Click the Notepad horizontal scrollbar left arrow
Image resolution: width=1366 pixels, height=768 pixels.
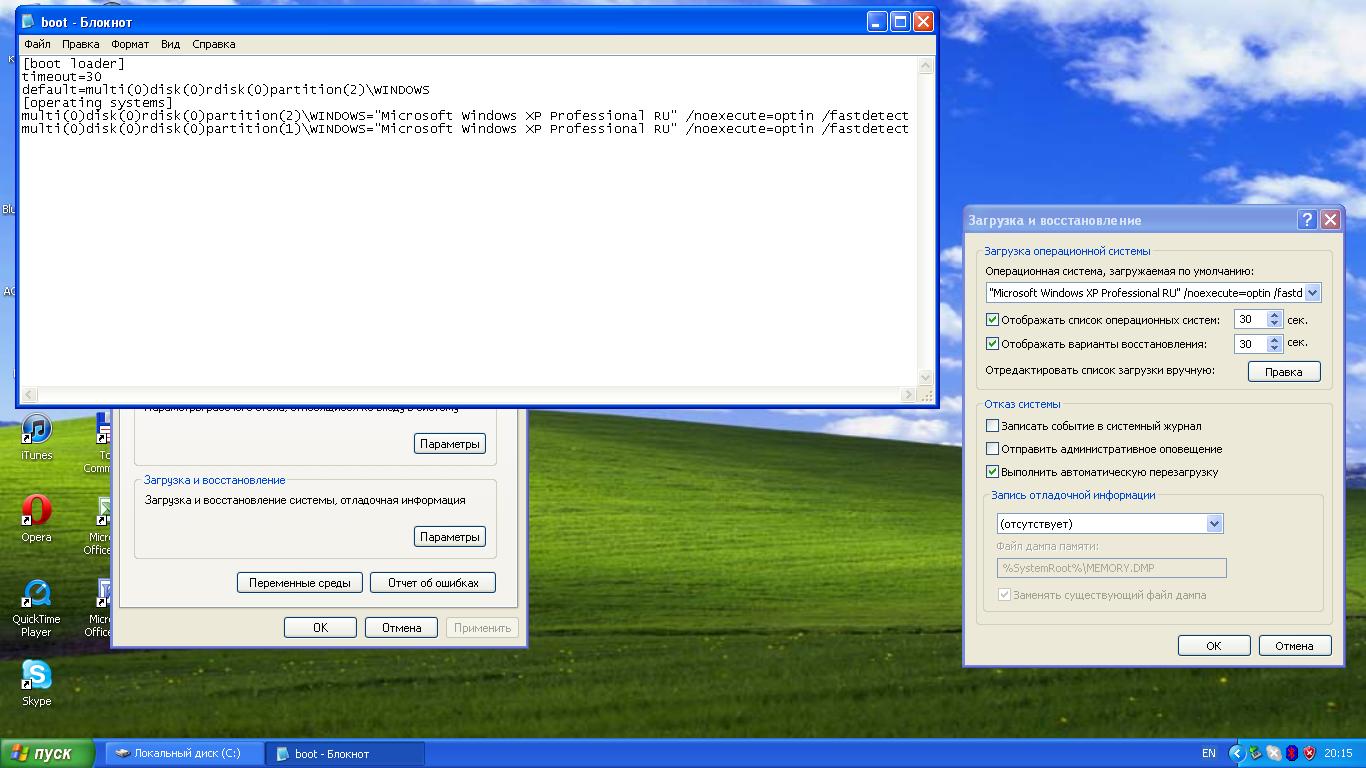[x=30, y=394]
